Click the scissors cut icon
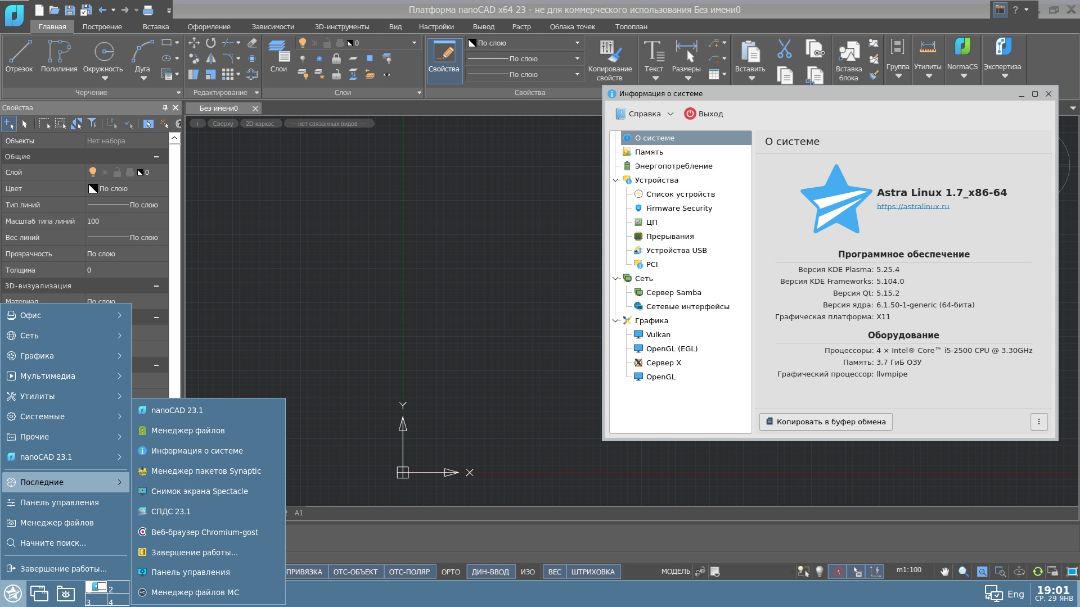 pos(785,49)
